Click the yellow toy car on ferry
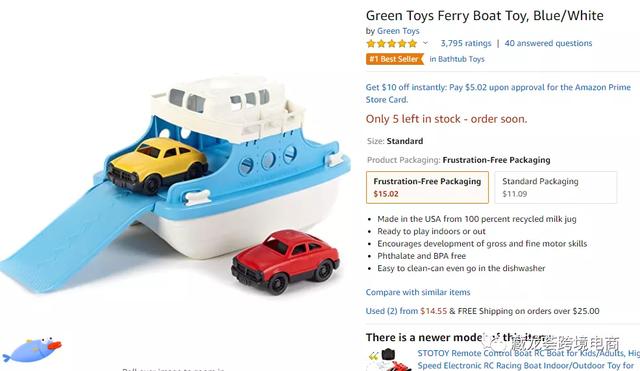 pos(158,165)
